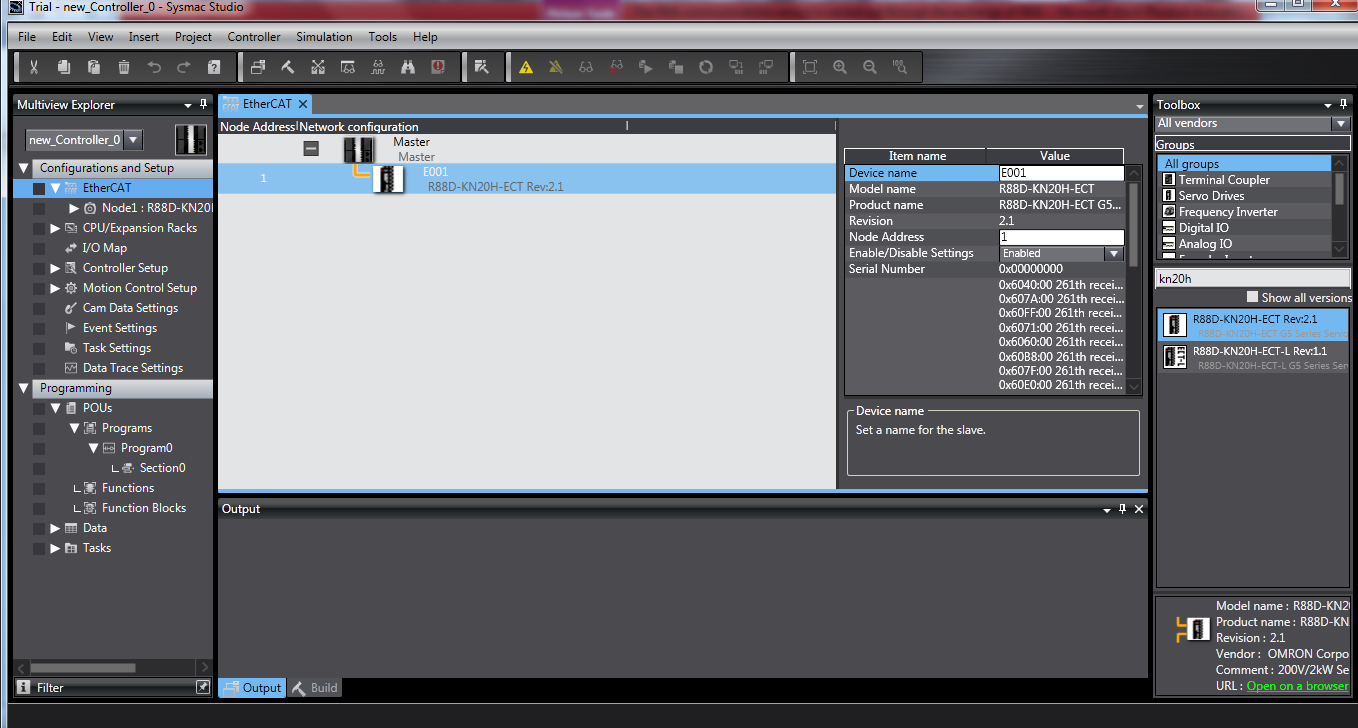
Task: Open the Simulation menu
Action: (x=324, y=37)
